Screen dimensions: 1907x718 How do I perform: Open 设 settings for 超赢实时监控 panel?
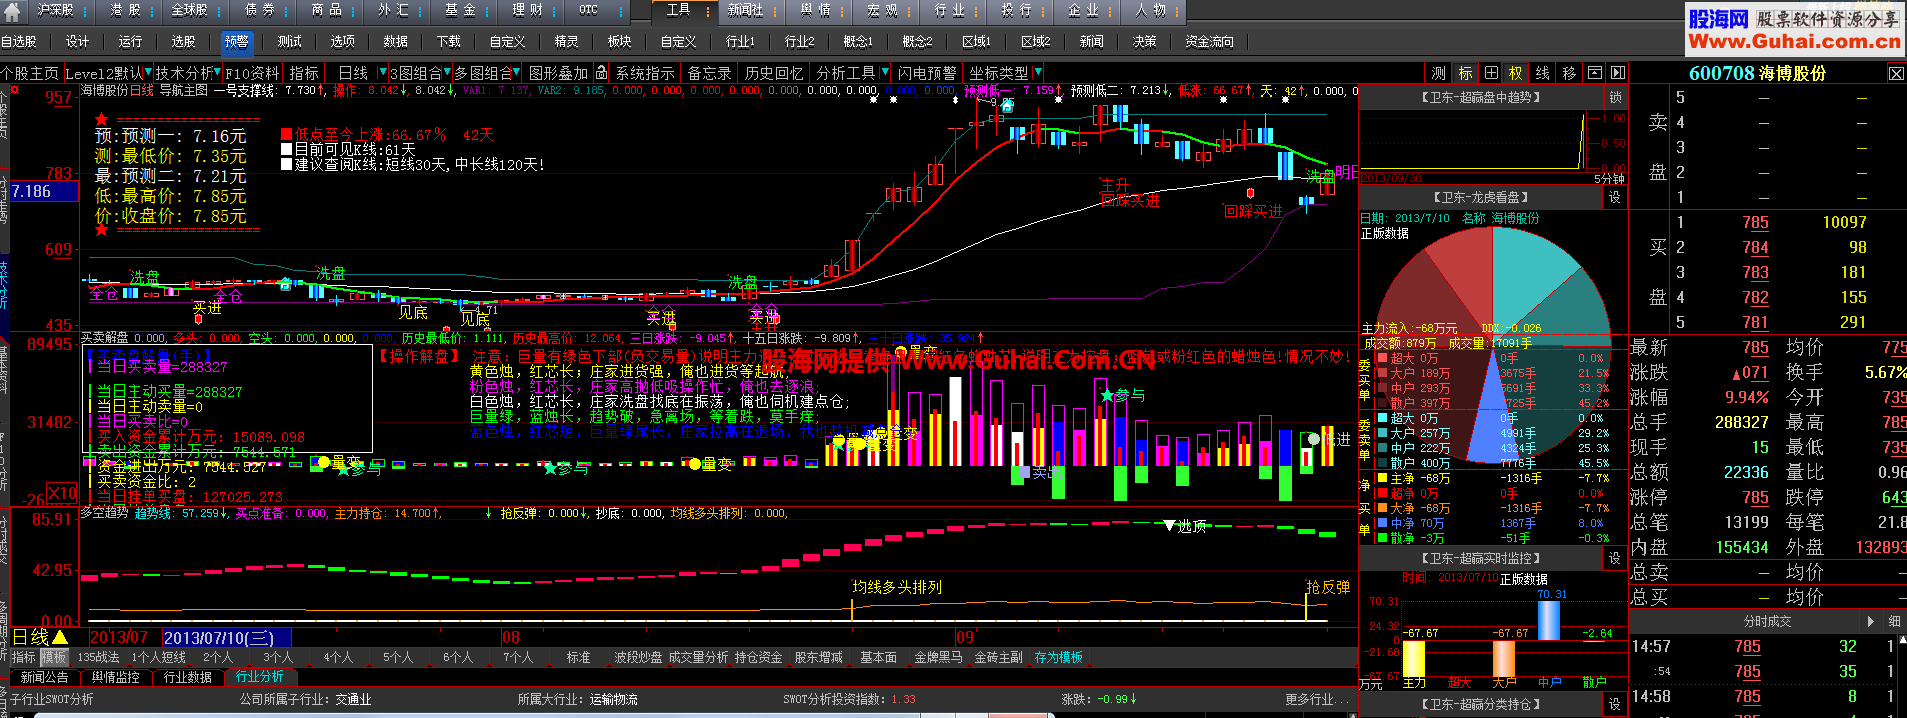tap(1615, 558)
